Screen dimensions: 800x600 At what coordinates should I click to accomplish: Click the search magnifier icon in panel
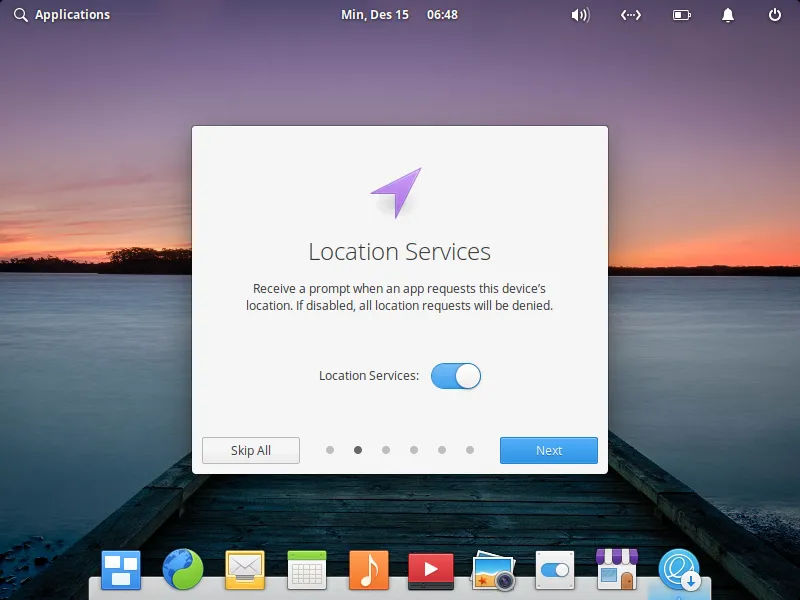tap(20, 15)
